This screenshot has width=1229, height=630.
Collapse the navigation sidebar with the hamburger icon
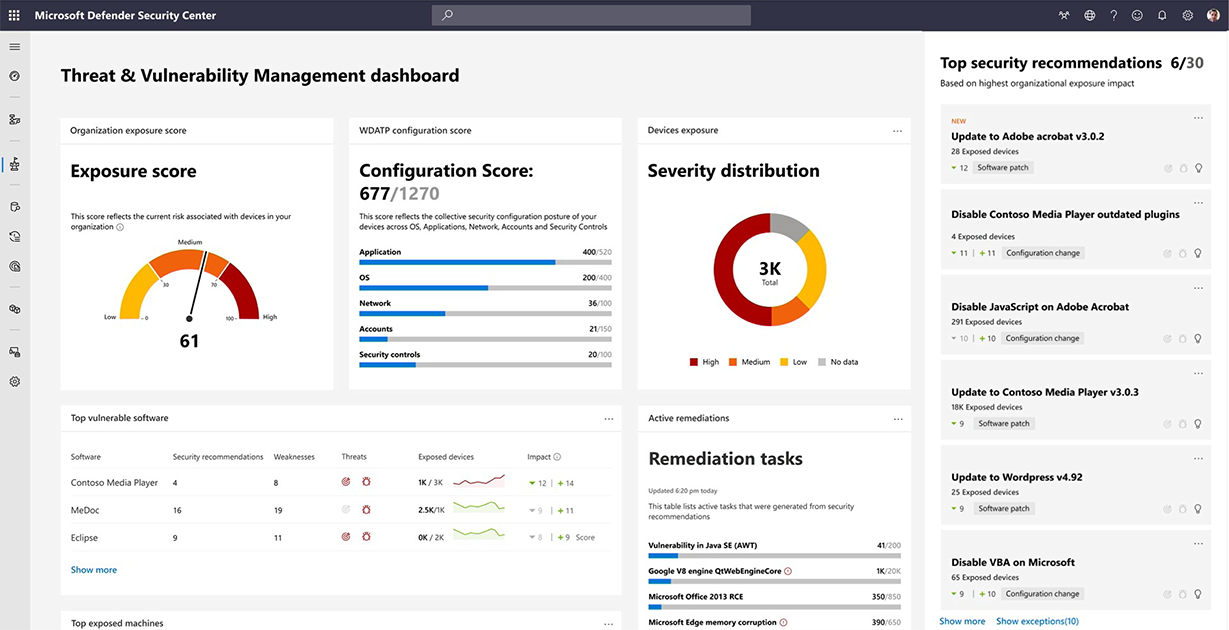pyautogui.click(x=14, y=46)
